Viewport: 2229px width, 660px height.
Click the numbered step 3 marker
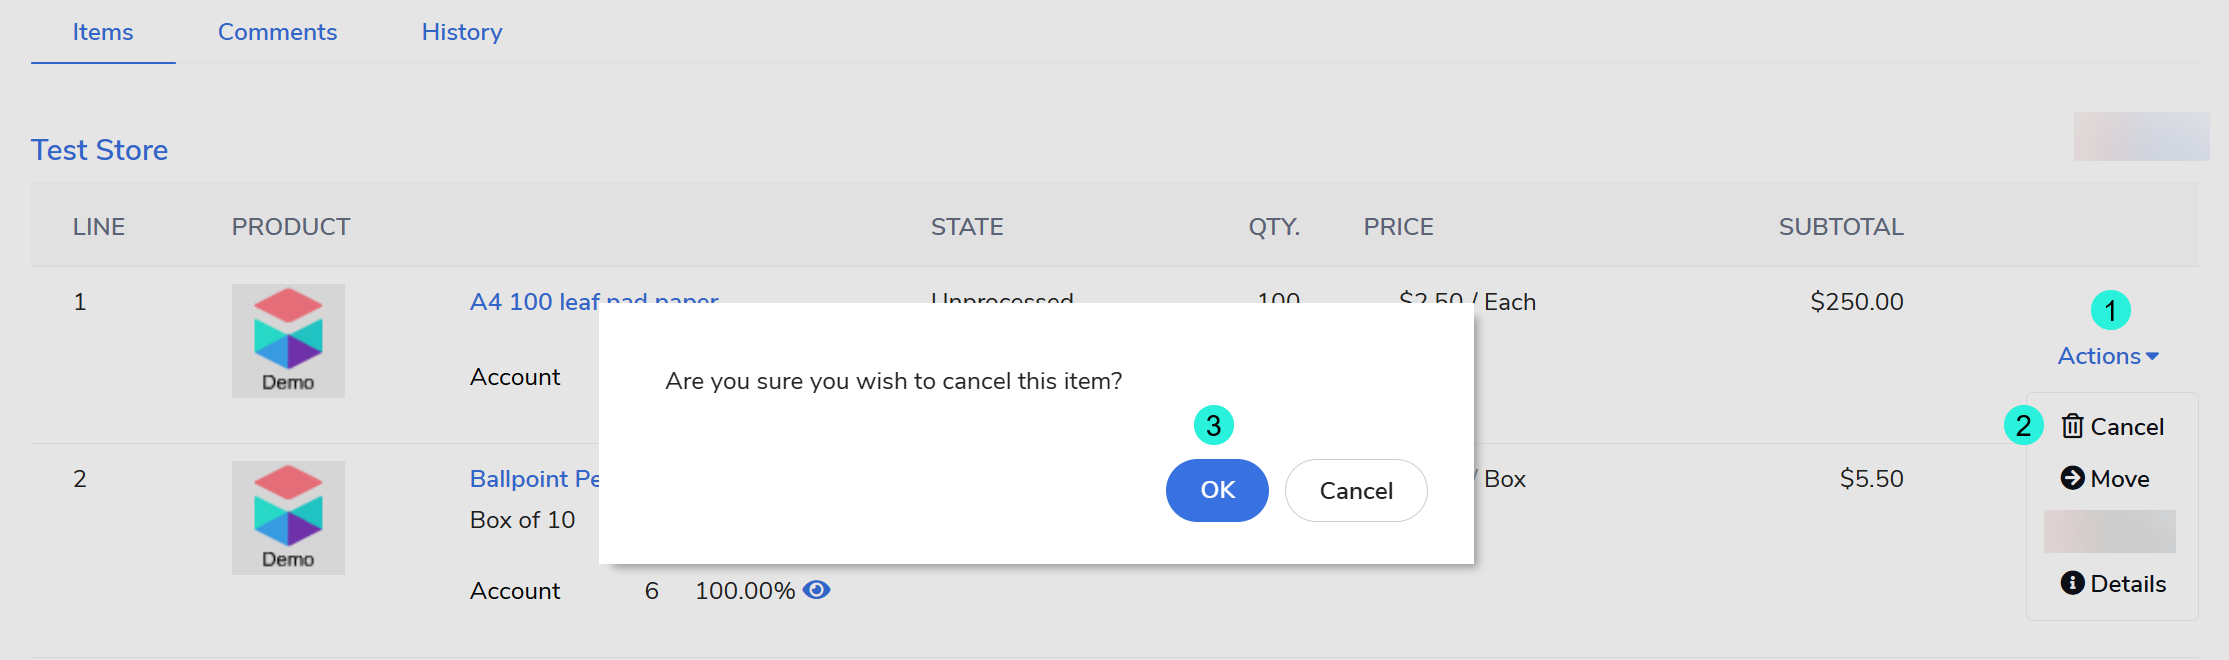pyautogui.click(x=1213, y=426)
